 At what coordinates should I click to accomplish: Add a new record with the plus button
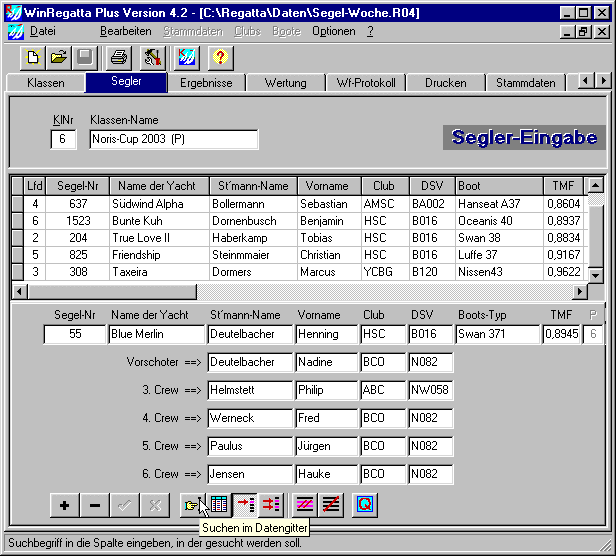(65, 506)
